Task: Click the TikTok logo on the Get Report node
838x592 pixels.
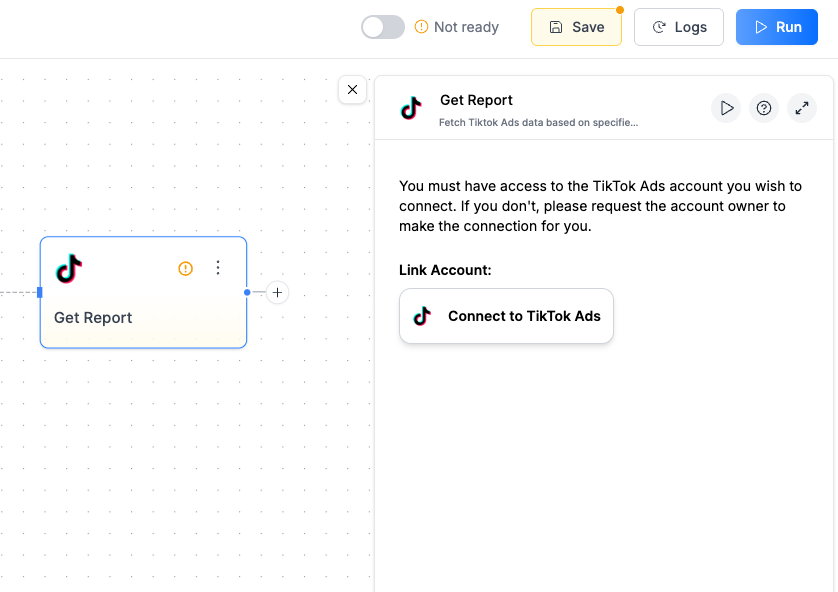Action: (x=69, y=268)
